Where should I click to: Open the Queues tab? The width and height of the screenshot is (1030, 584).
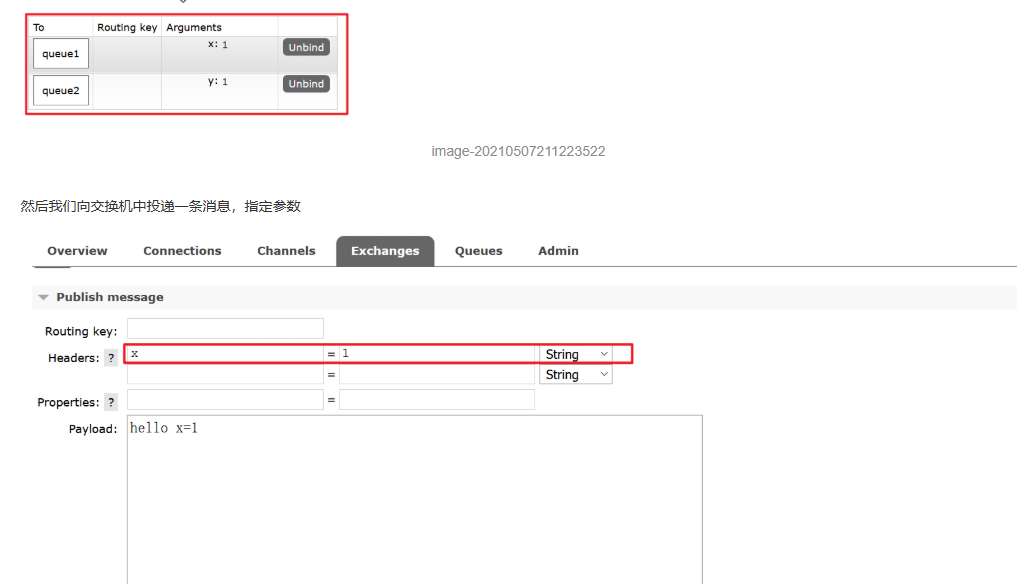478,251
